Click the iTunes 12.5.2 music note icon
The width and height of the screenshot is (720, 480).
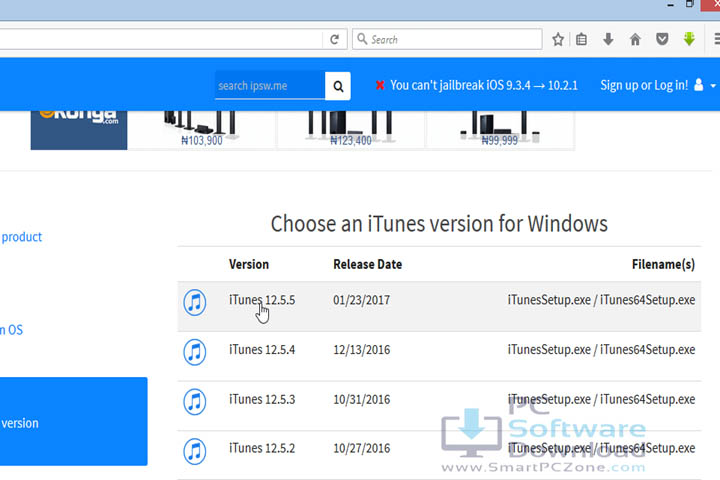195,451
